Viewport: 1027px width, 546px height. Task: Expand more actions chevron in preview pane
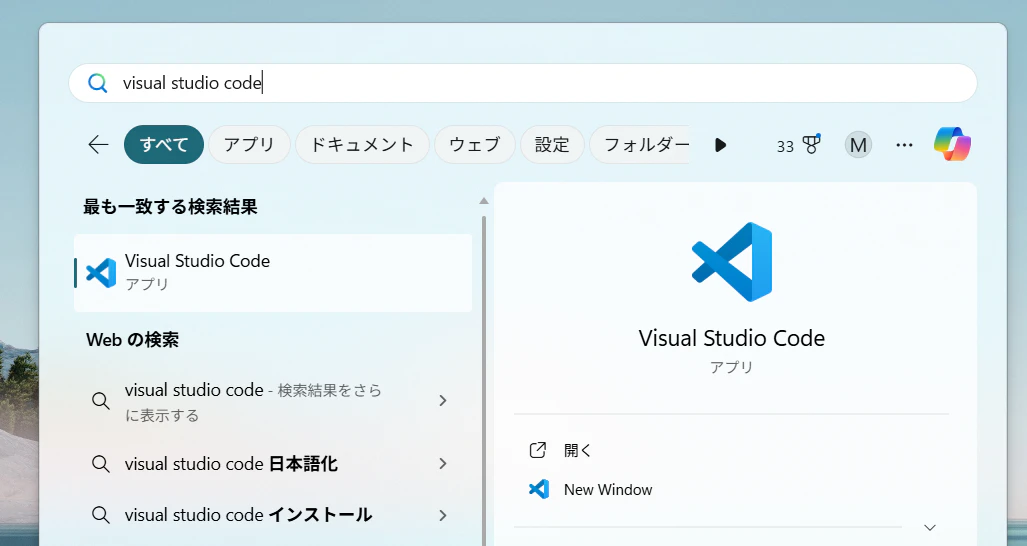[x=929, y=527]
